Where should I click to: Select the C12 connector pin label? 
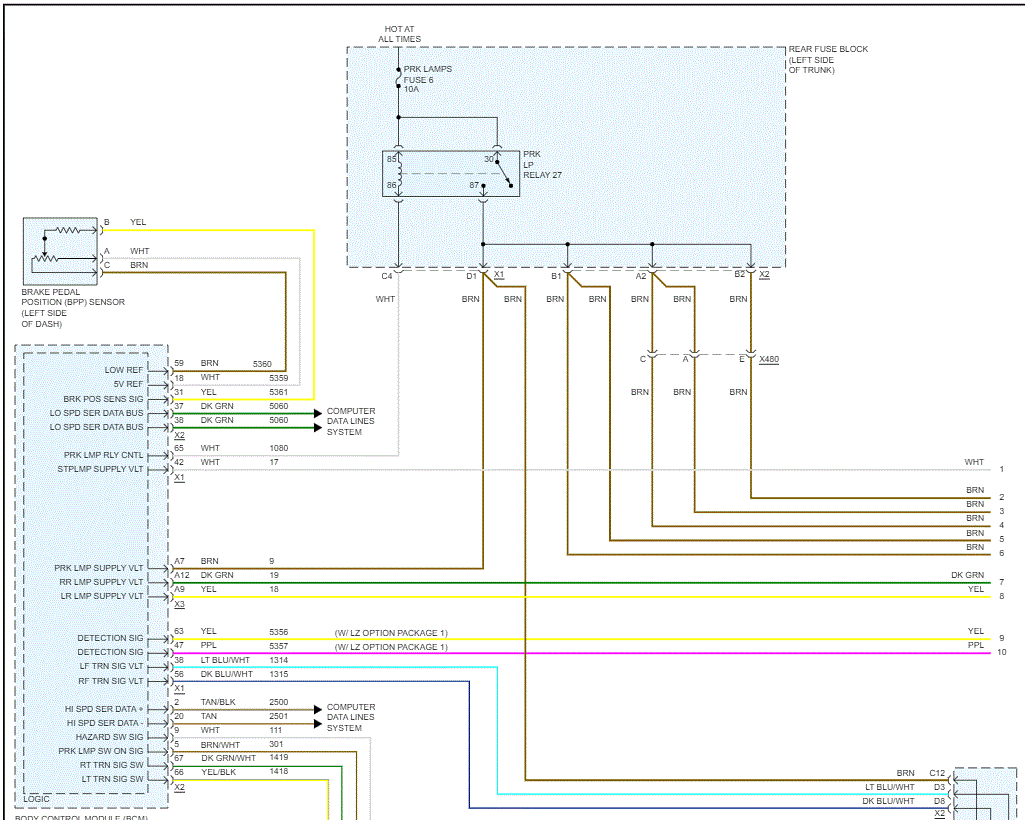(936, 773)
